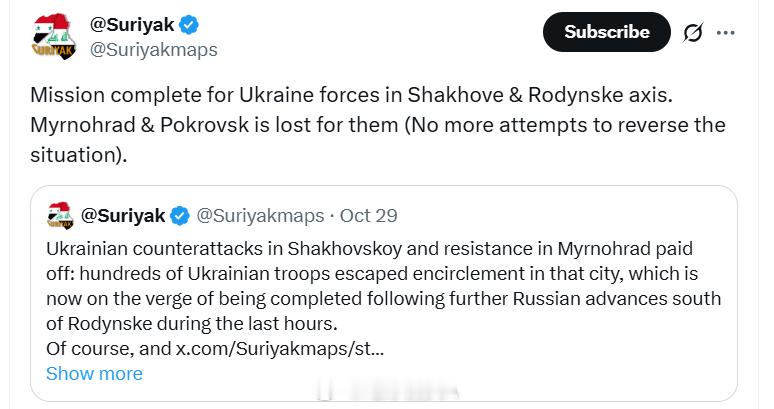Open the Oct 29 timestamp

pos(368,216)
